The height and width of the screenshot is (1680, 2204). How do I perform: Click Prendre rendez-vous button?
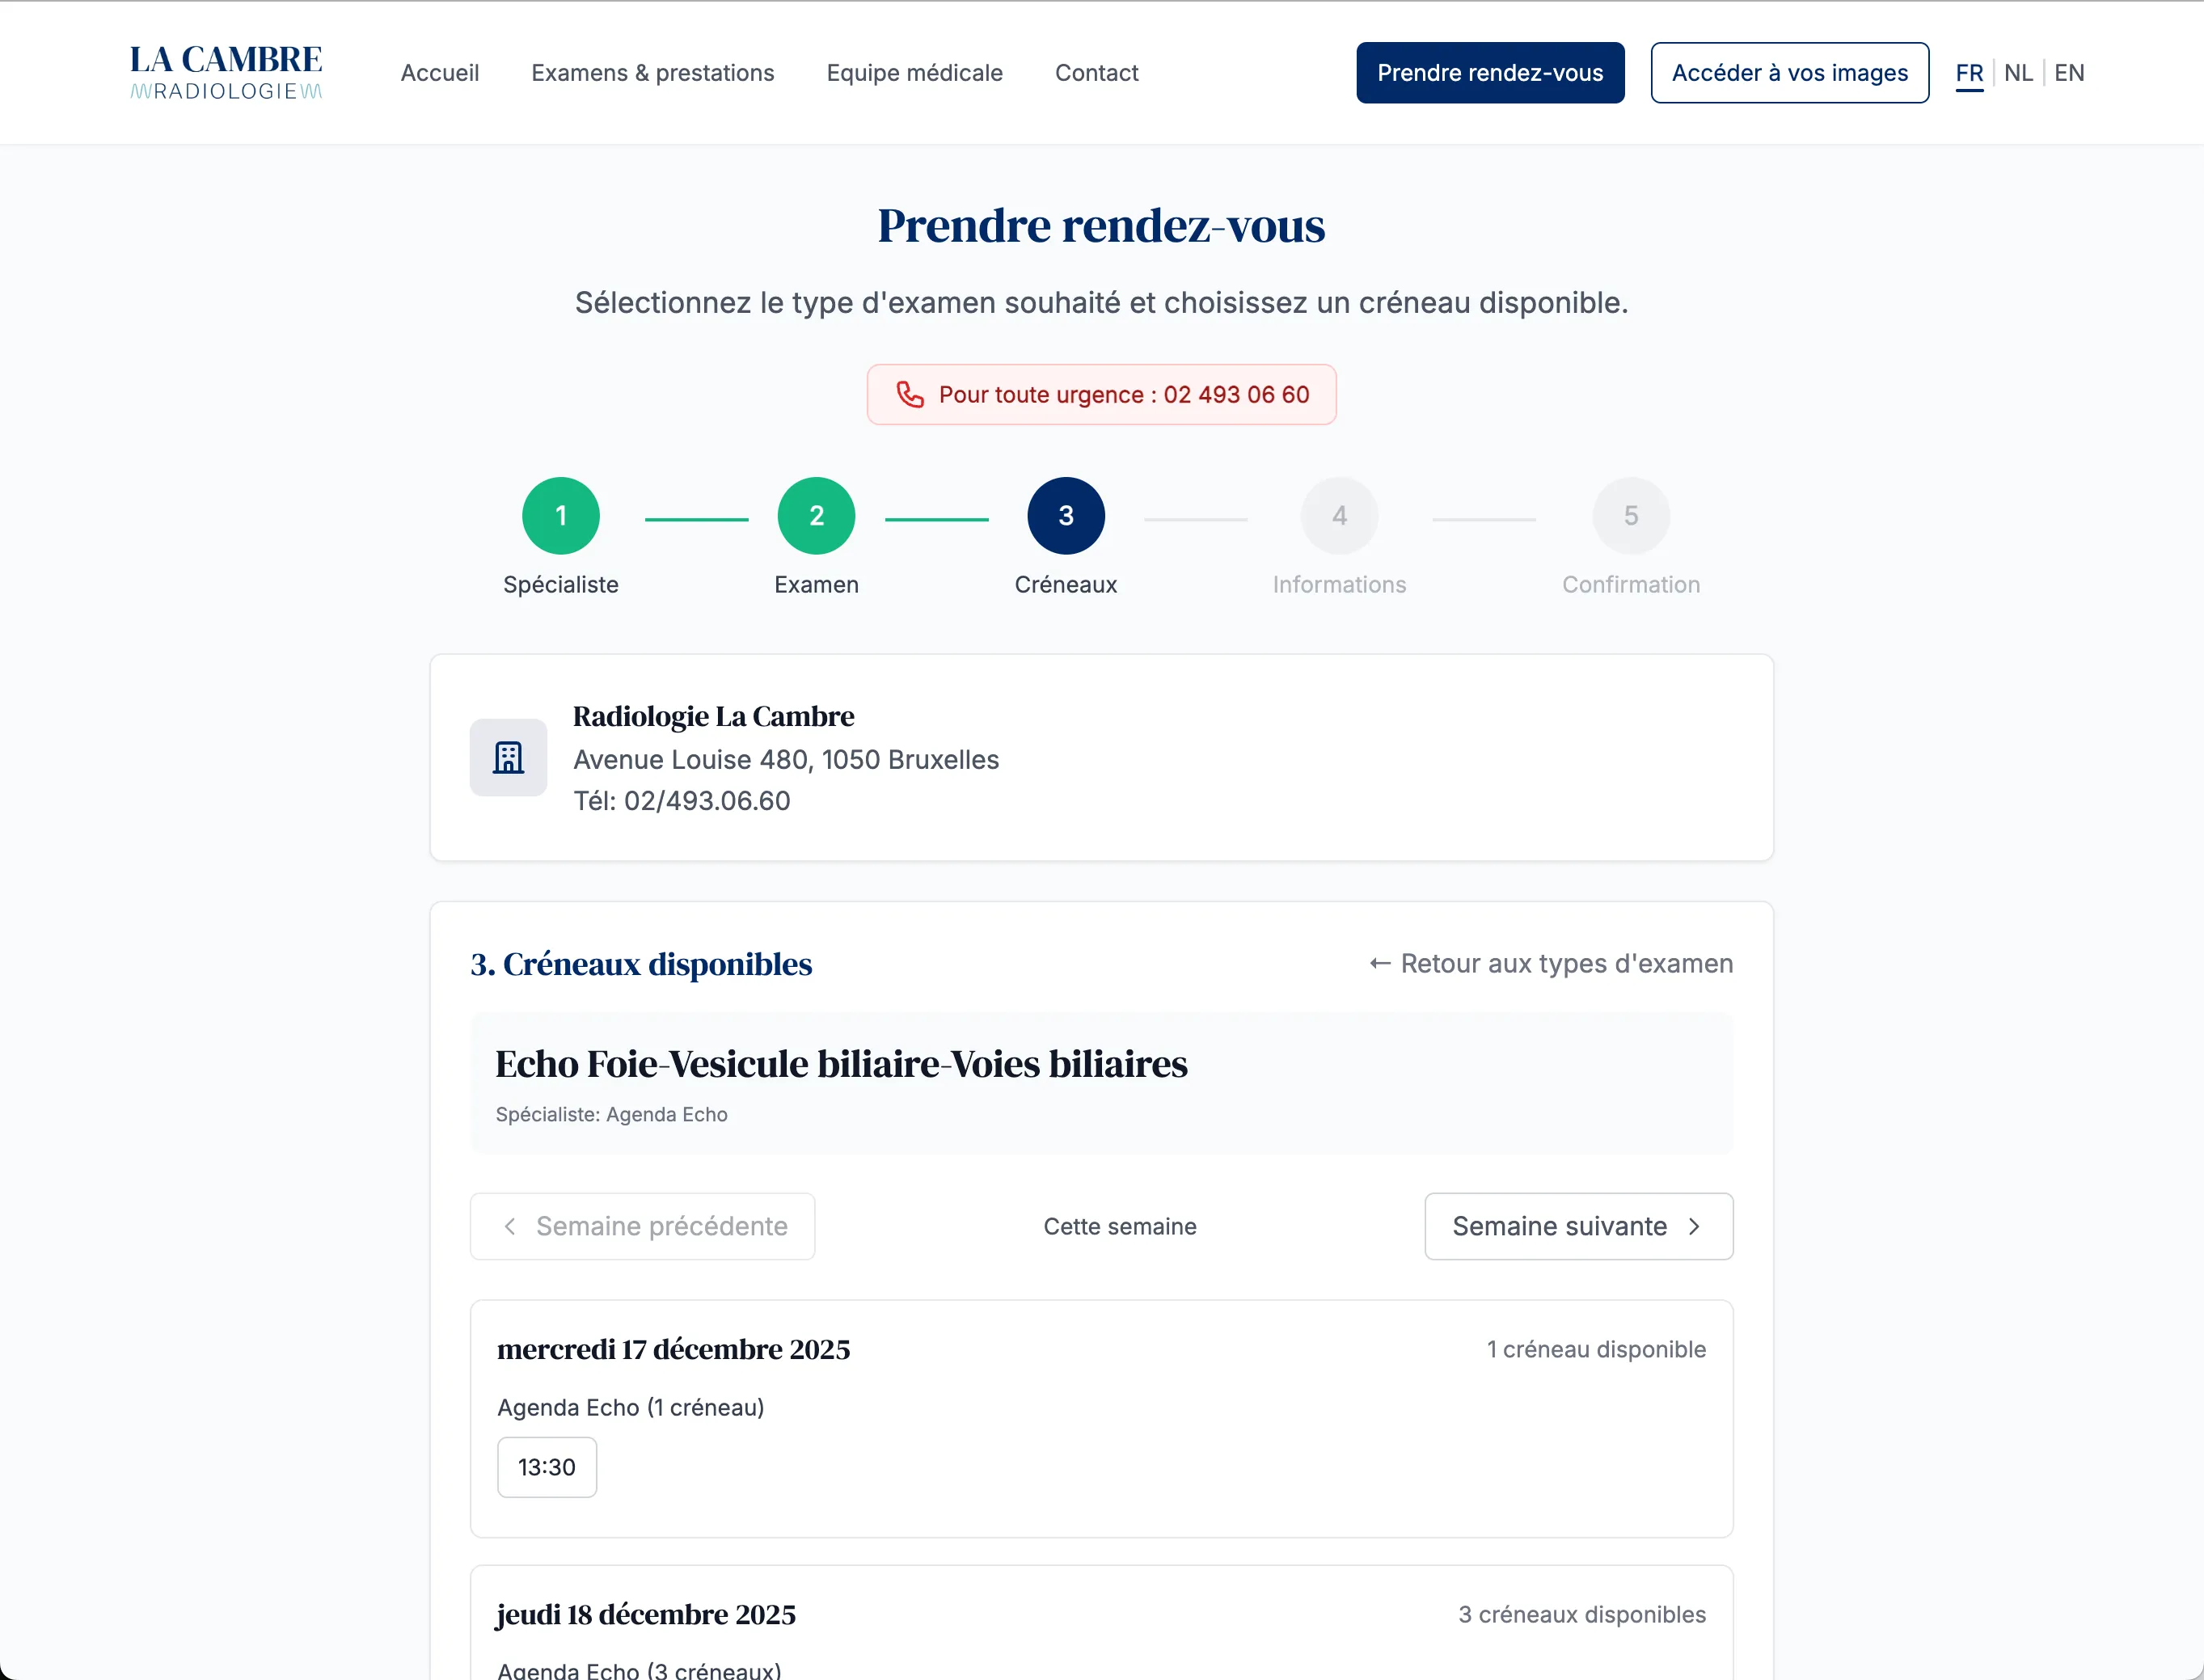(1489, 72)
